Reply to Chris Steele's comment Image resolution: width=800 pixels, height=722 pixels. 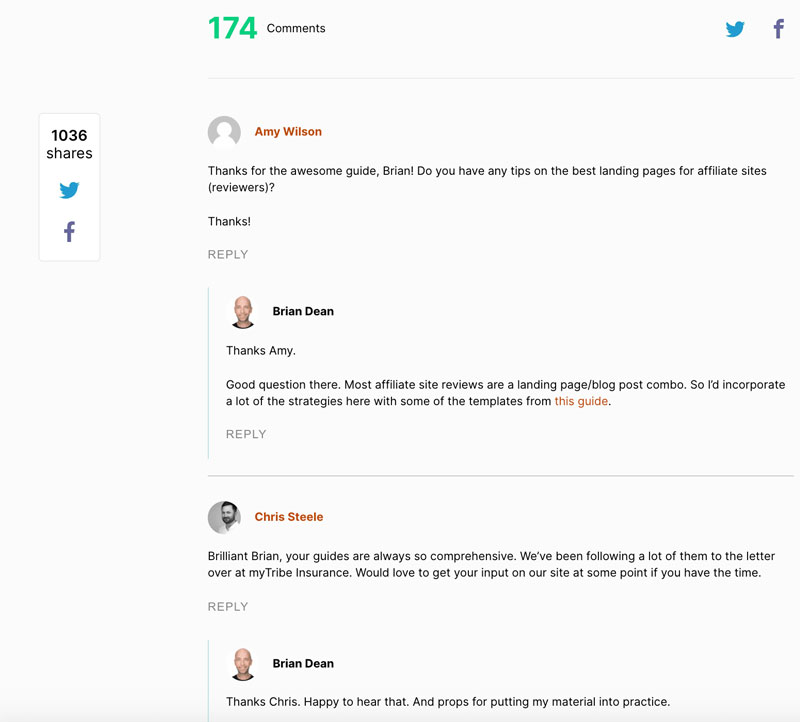point(228,606)
